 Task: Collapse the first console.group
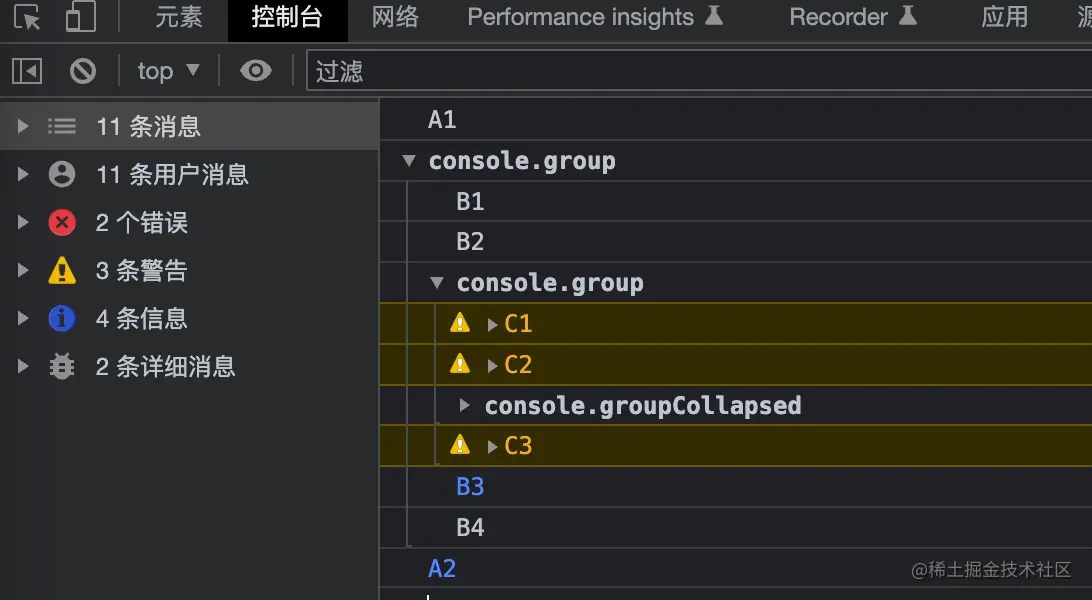point(408,161)
